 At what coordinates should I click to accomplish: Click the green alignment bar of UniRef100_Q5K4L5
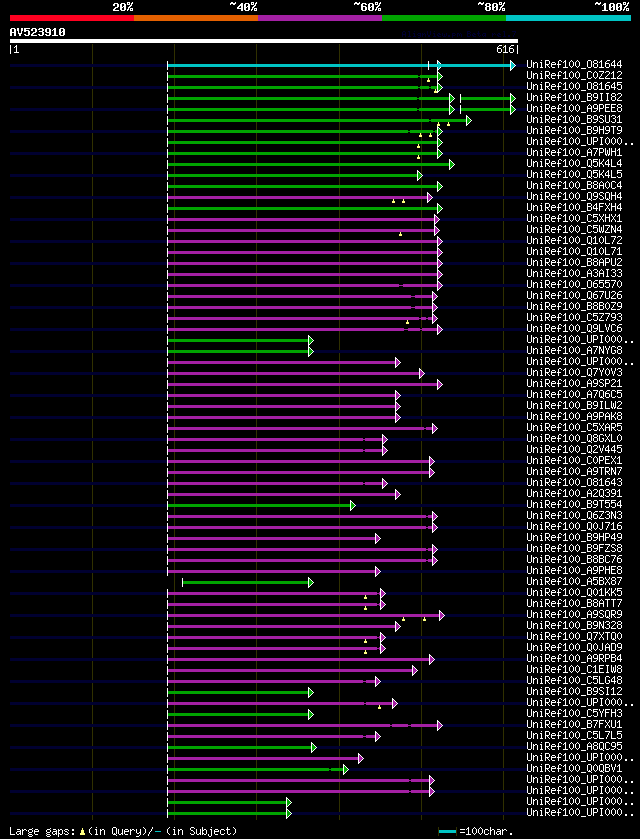(x=294, y=175)
